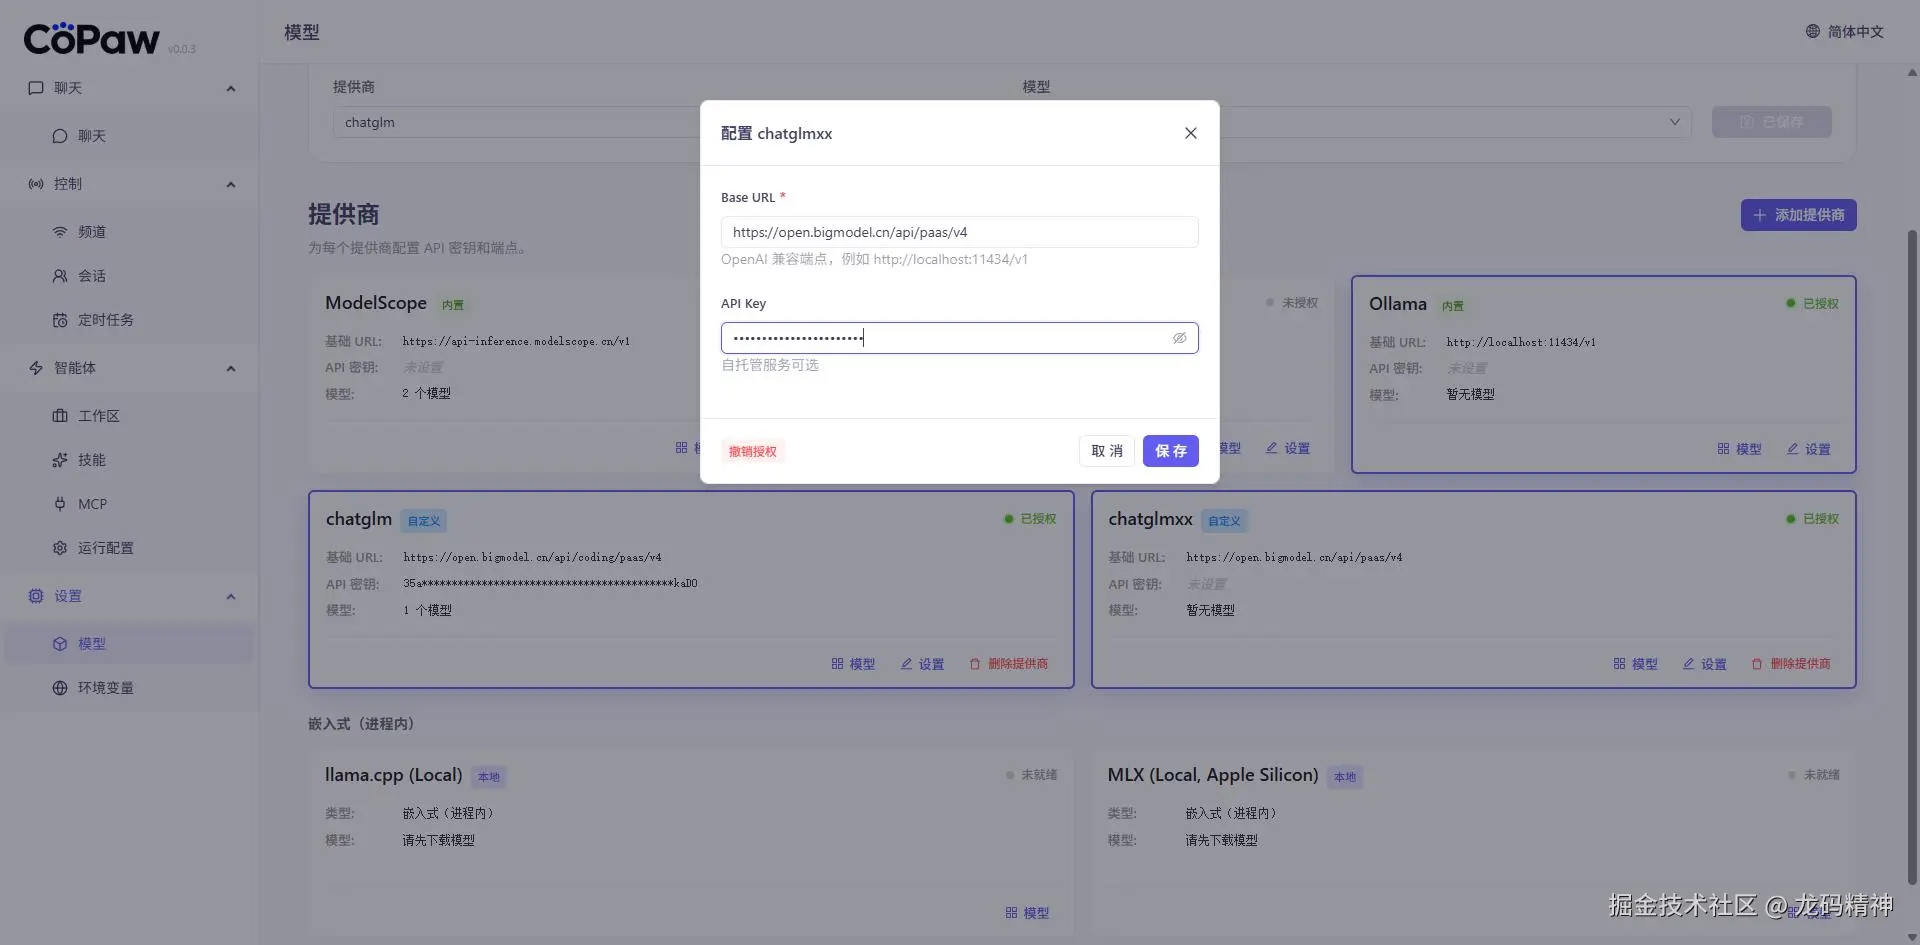Click the 撤销授权 revoke button
This screenshot has height=945, width=1920.
[x=753, y=452]
